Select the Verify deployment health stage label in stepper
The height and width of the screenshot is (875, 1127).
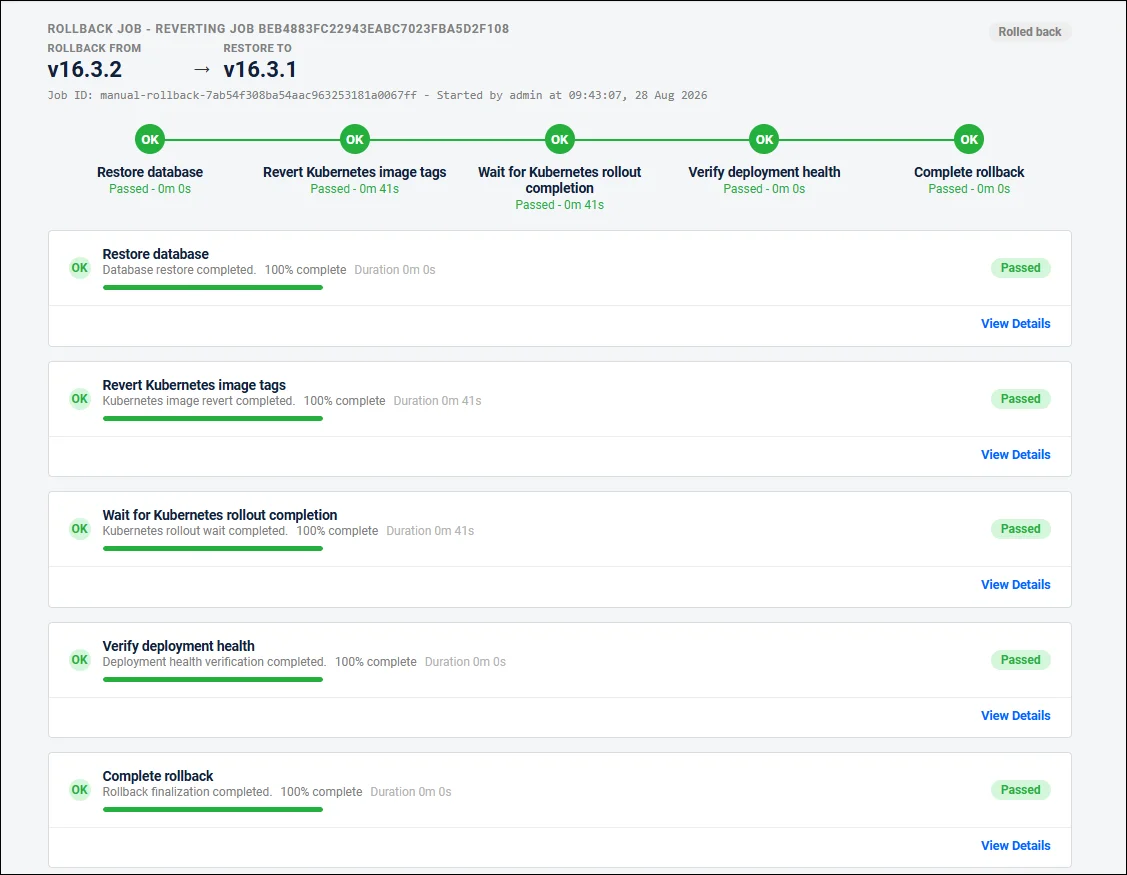764,172
